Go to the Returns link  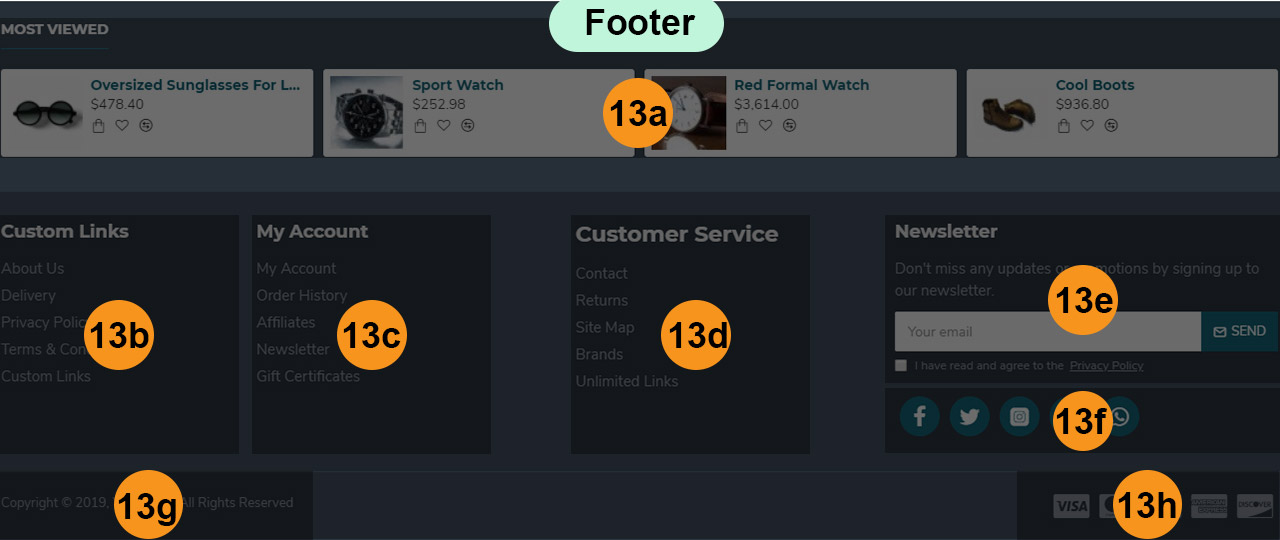pos(602,300)
